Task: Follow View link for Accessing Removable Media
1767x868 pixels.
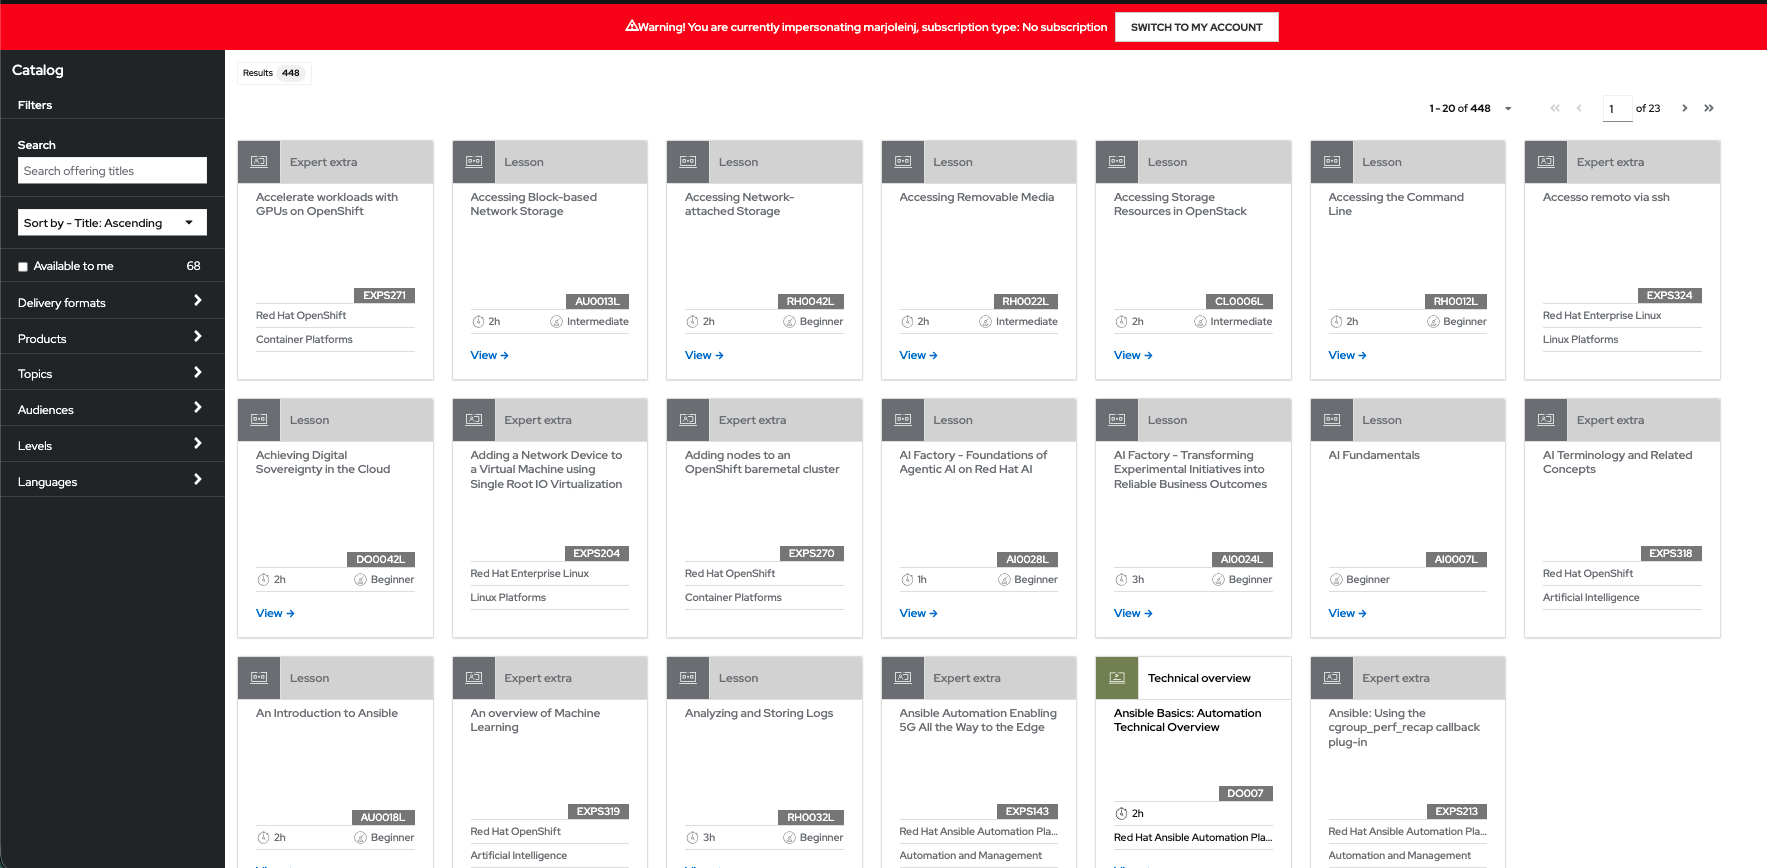Action: pos(919,355)
